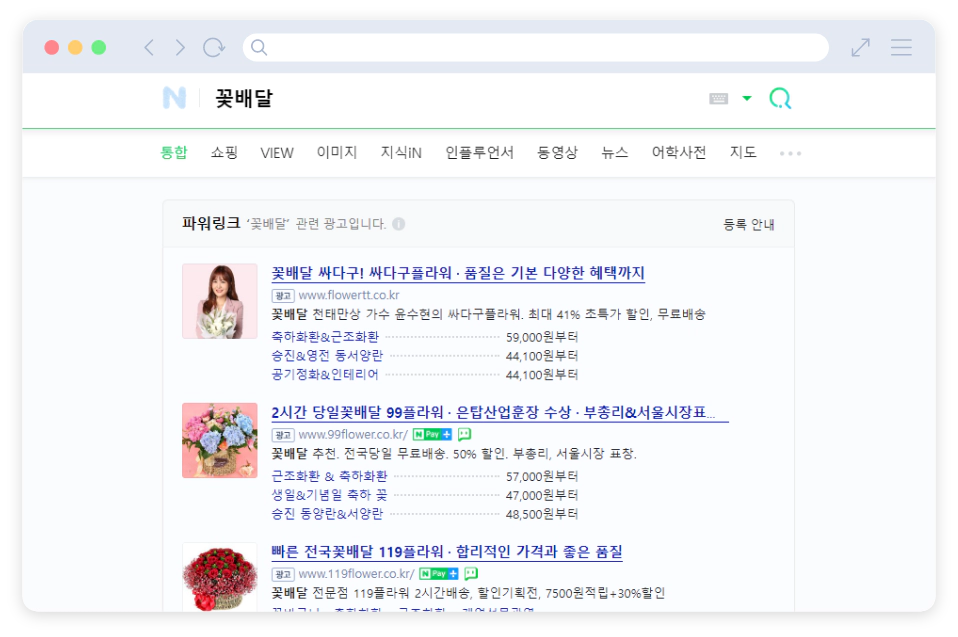Viewport: 958px width, 637px height.
Task: Click the talk chat icon beside 99flower's N Pay badge
Action: pyautogui.click(x=463, y=435)
